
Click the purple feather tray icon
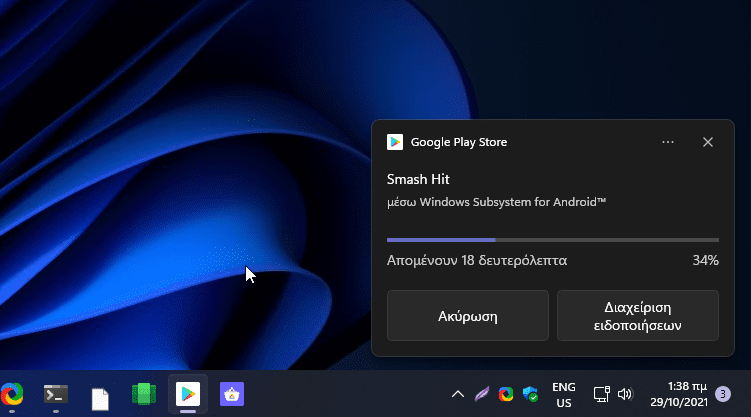482,394
